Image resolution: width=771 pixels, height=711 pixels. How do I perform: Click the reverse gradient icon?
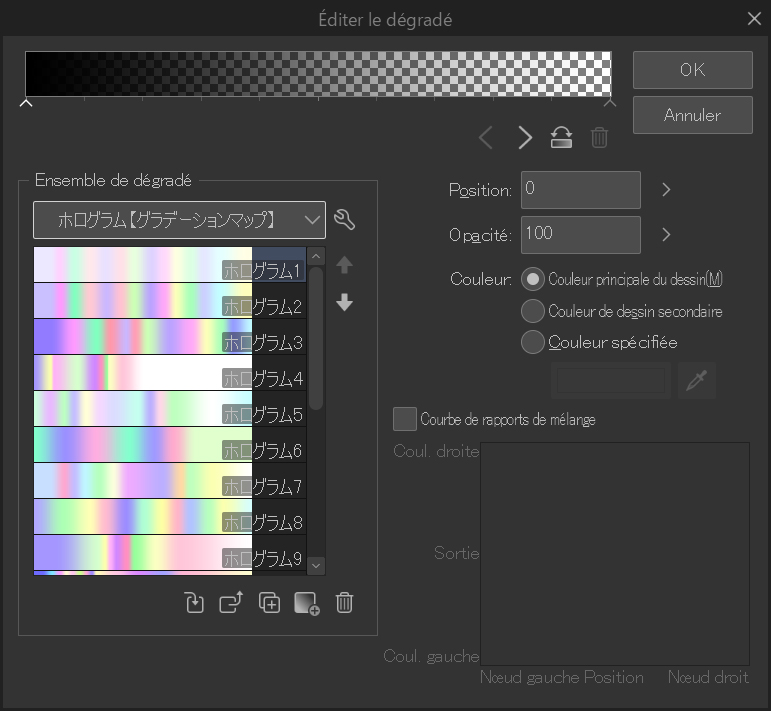[x=562, y=138]
